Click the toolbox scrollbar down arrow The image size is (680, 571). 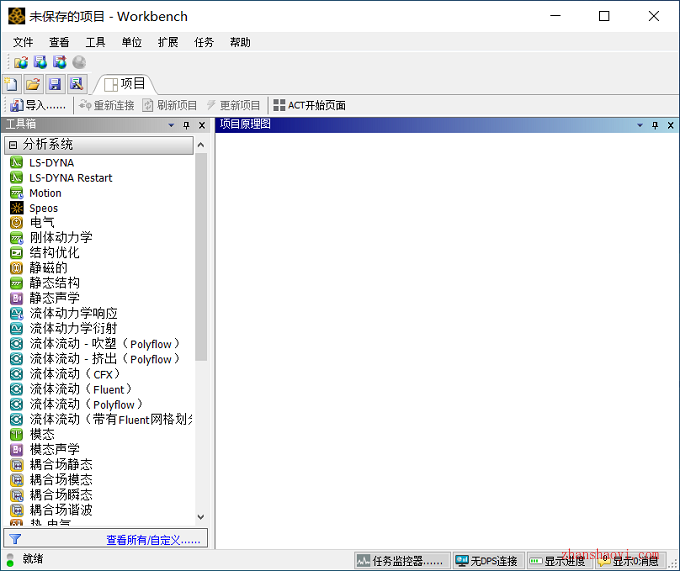[201, 517]
